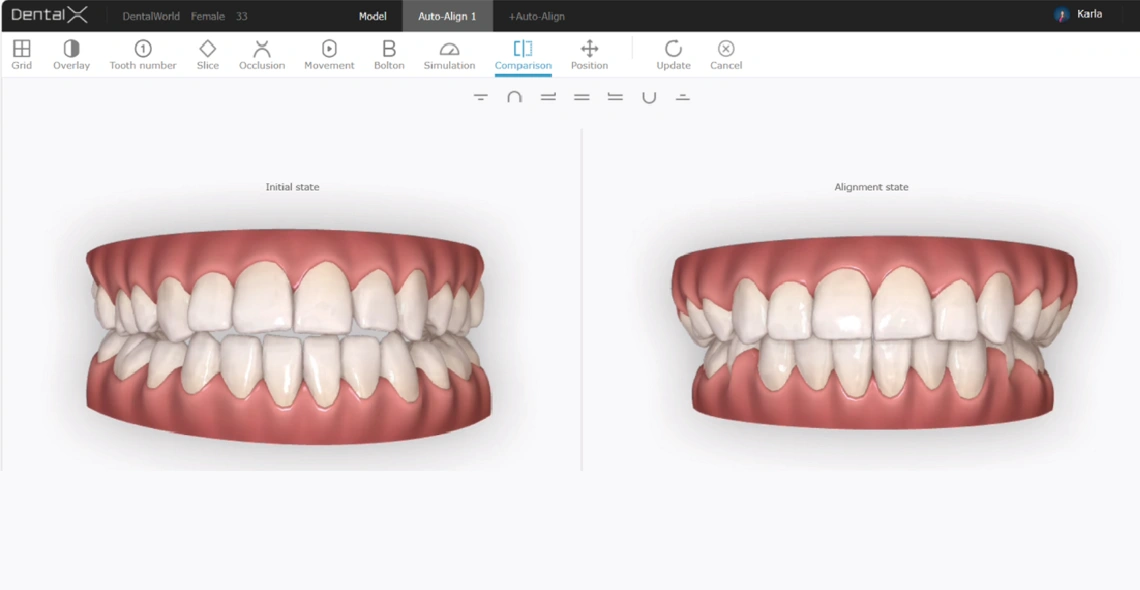Screen dimensions: 1140x590
Task: Select the lower arch view icon (U shape)
Action: click(x=649, y=97)
